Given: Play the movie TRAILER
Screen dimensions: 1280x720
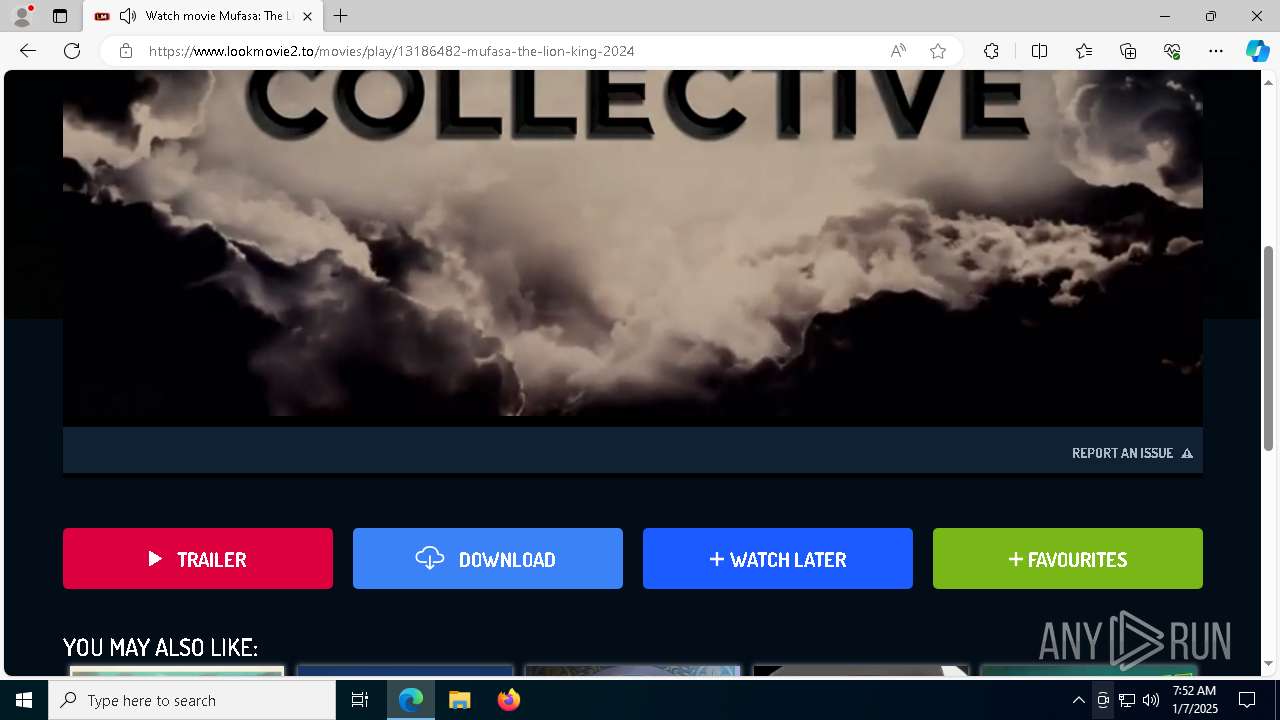Looking at the screenshot, I should 198,559.
